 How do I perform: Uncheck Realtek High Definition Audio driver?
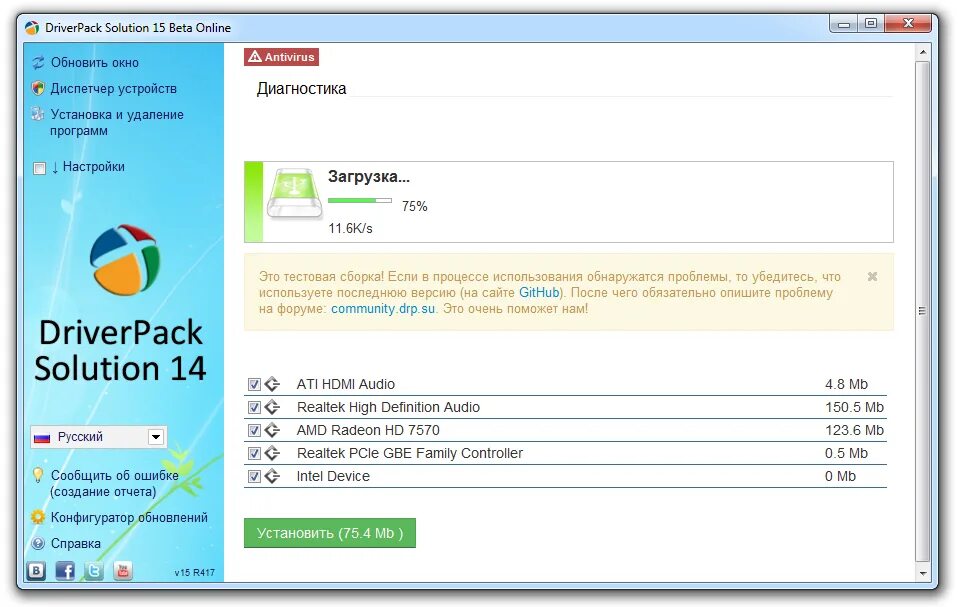pyautogui.click(x=254, y=407)
